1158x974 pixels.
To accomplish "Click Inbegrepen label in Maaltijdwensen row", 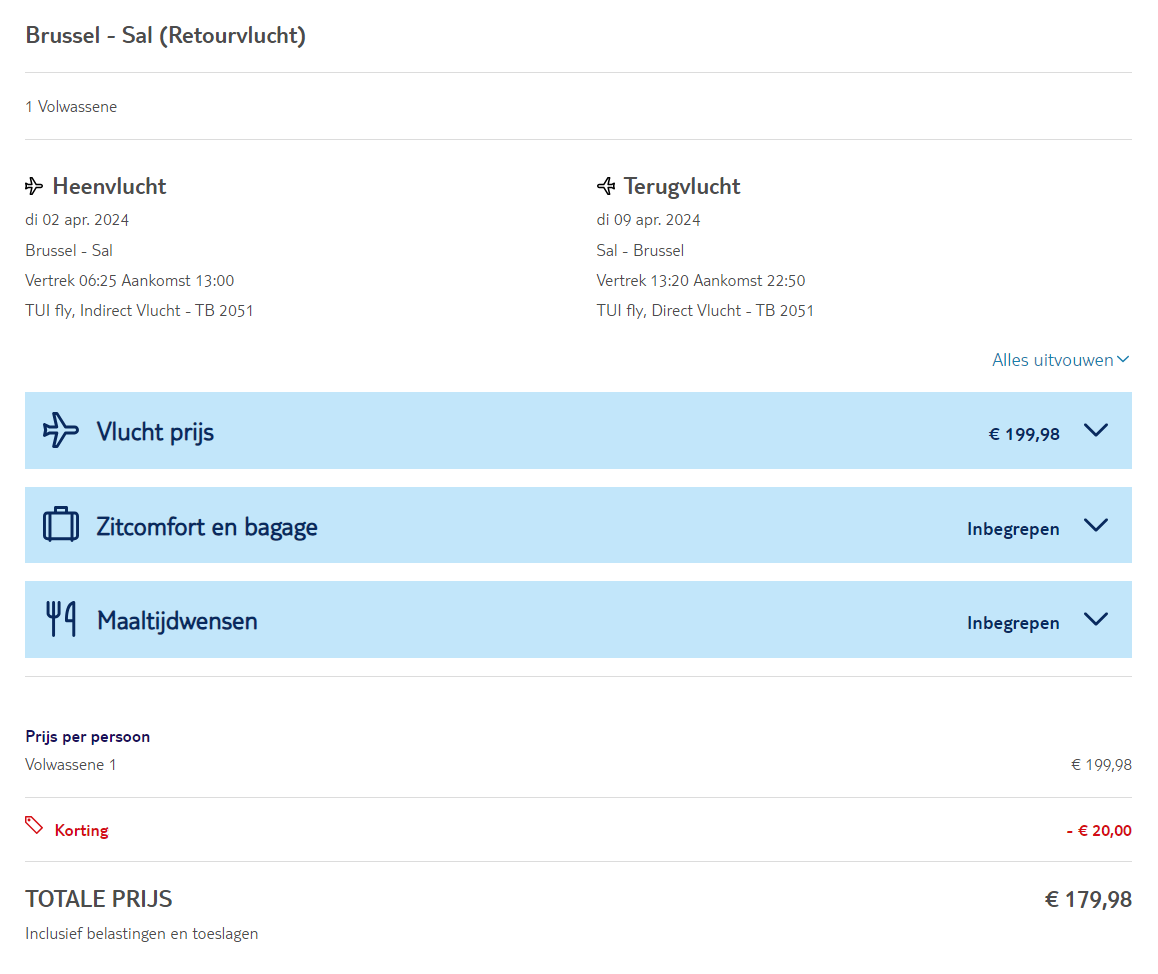I will pos(1013,623).
